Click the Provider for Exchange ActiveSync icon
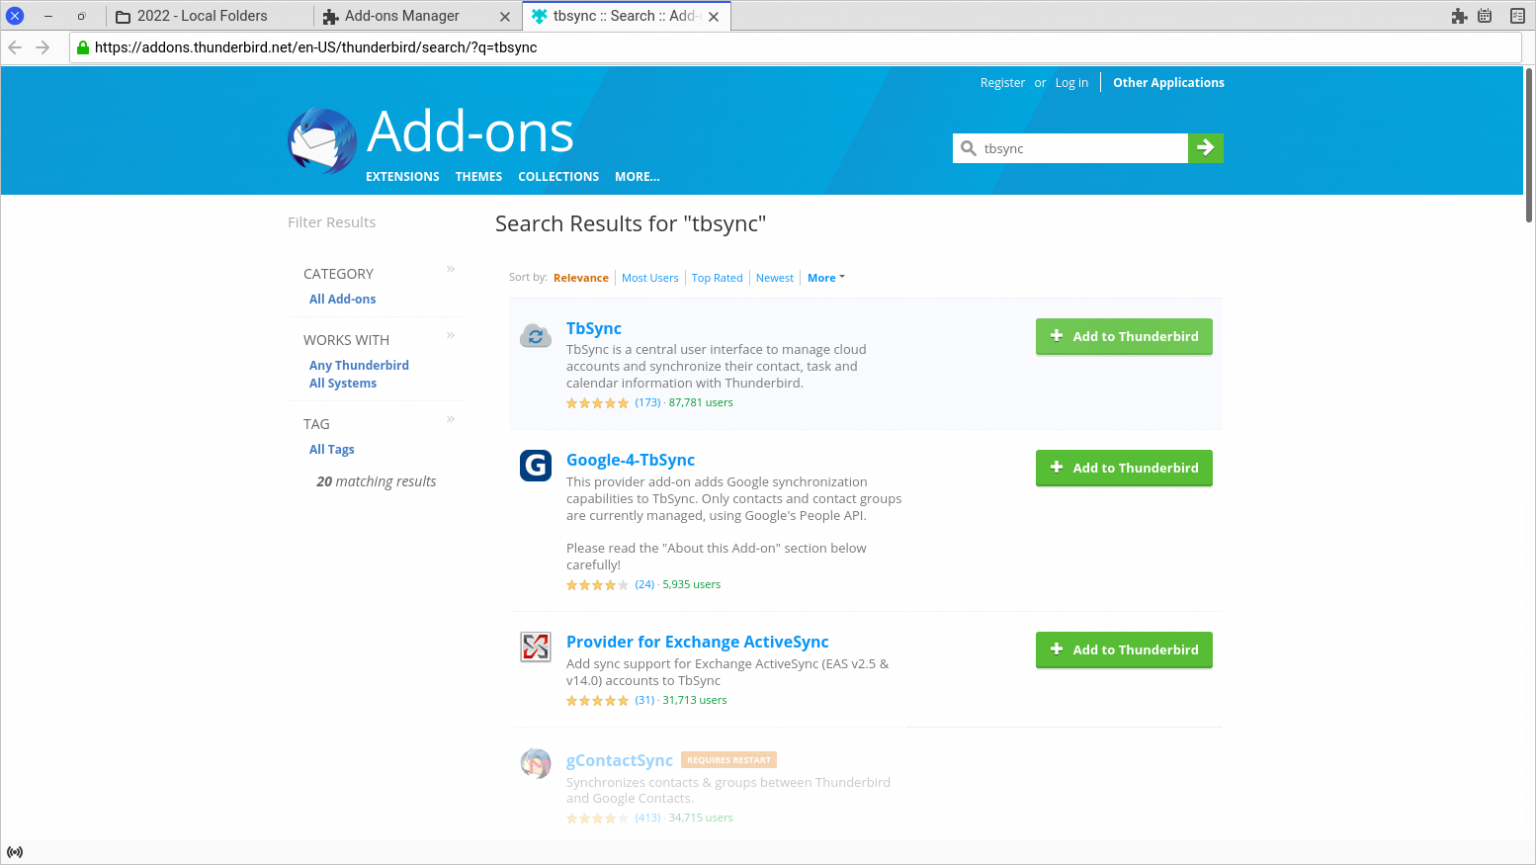 (x=535, y=647)
